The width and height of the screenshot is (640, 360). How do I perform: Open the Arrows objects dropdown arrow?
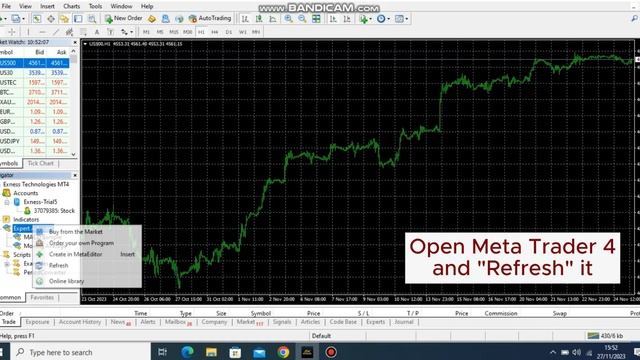click(131, 32)
